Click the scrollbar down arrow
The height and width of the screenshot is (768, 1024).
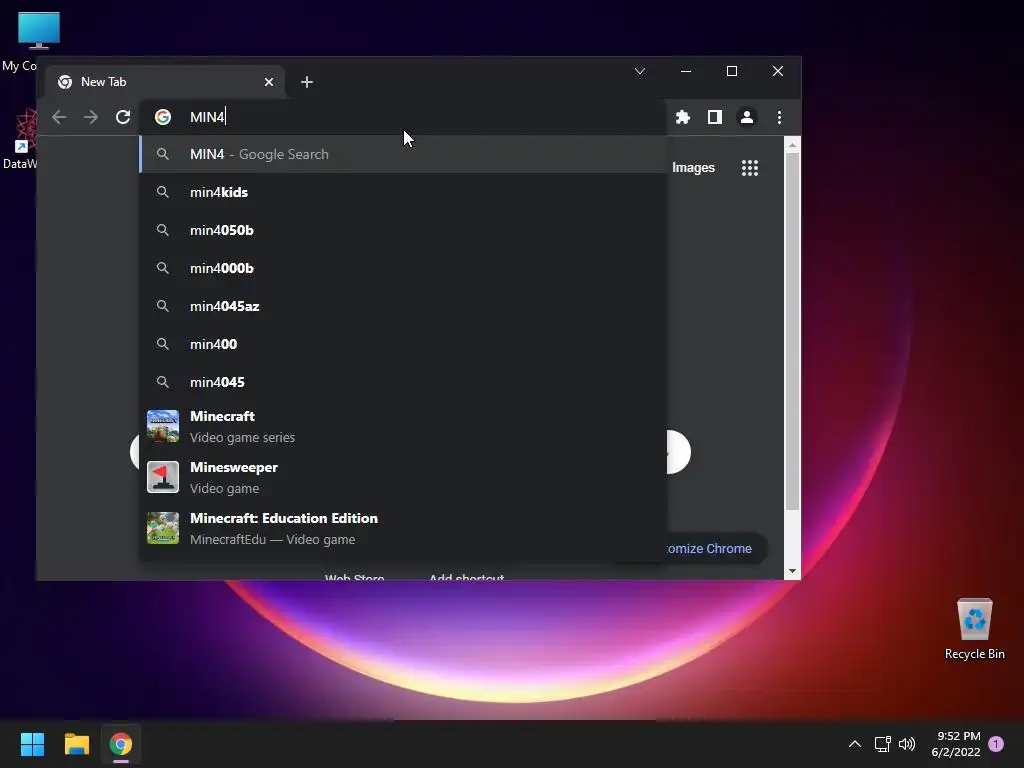point(792,571)
